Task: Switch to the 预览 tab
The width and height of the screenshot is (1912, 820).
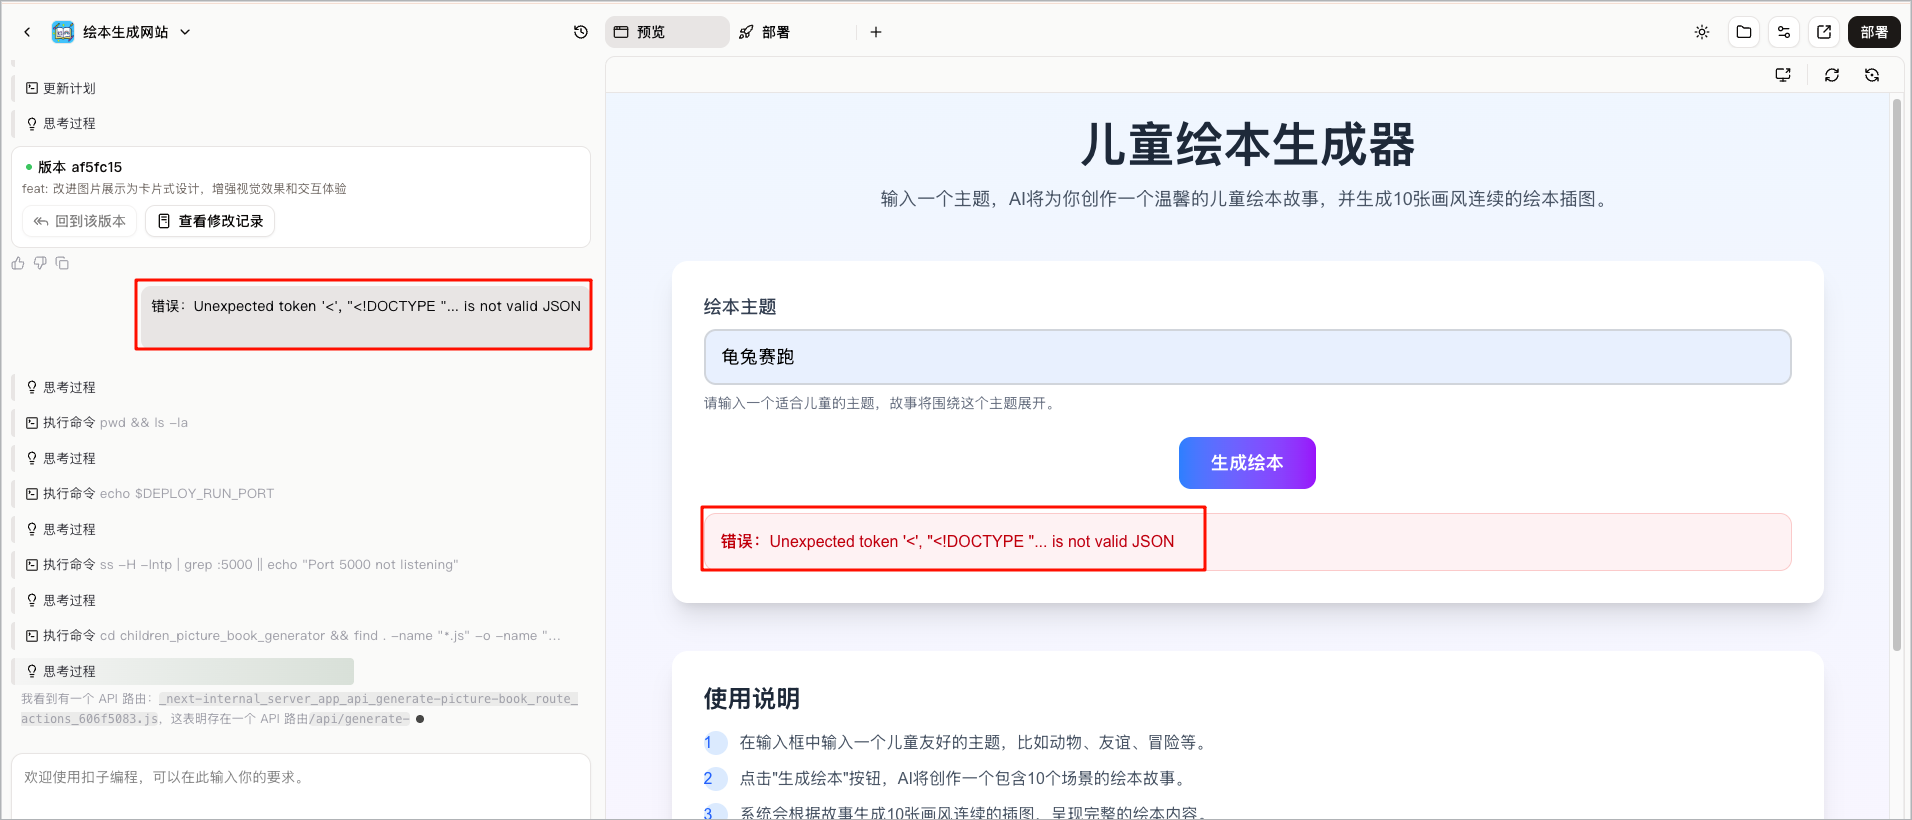Action: [x=666, y=32]
